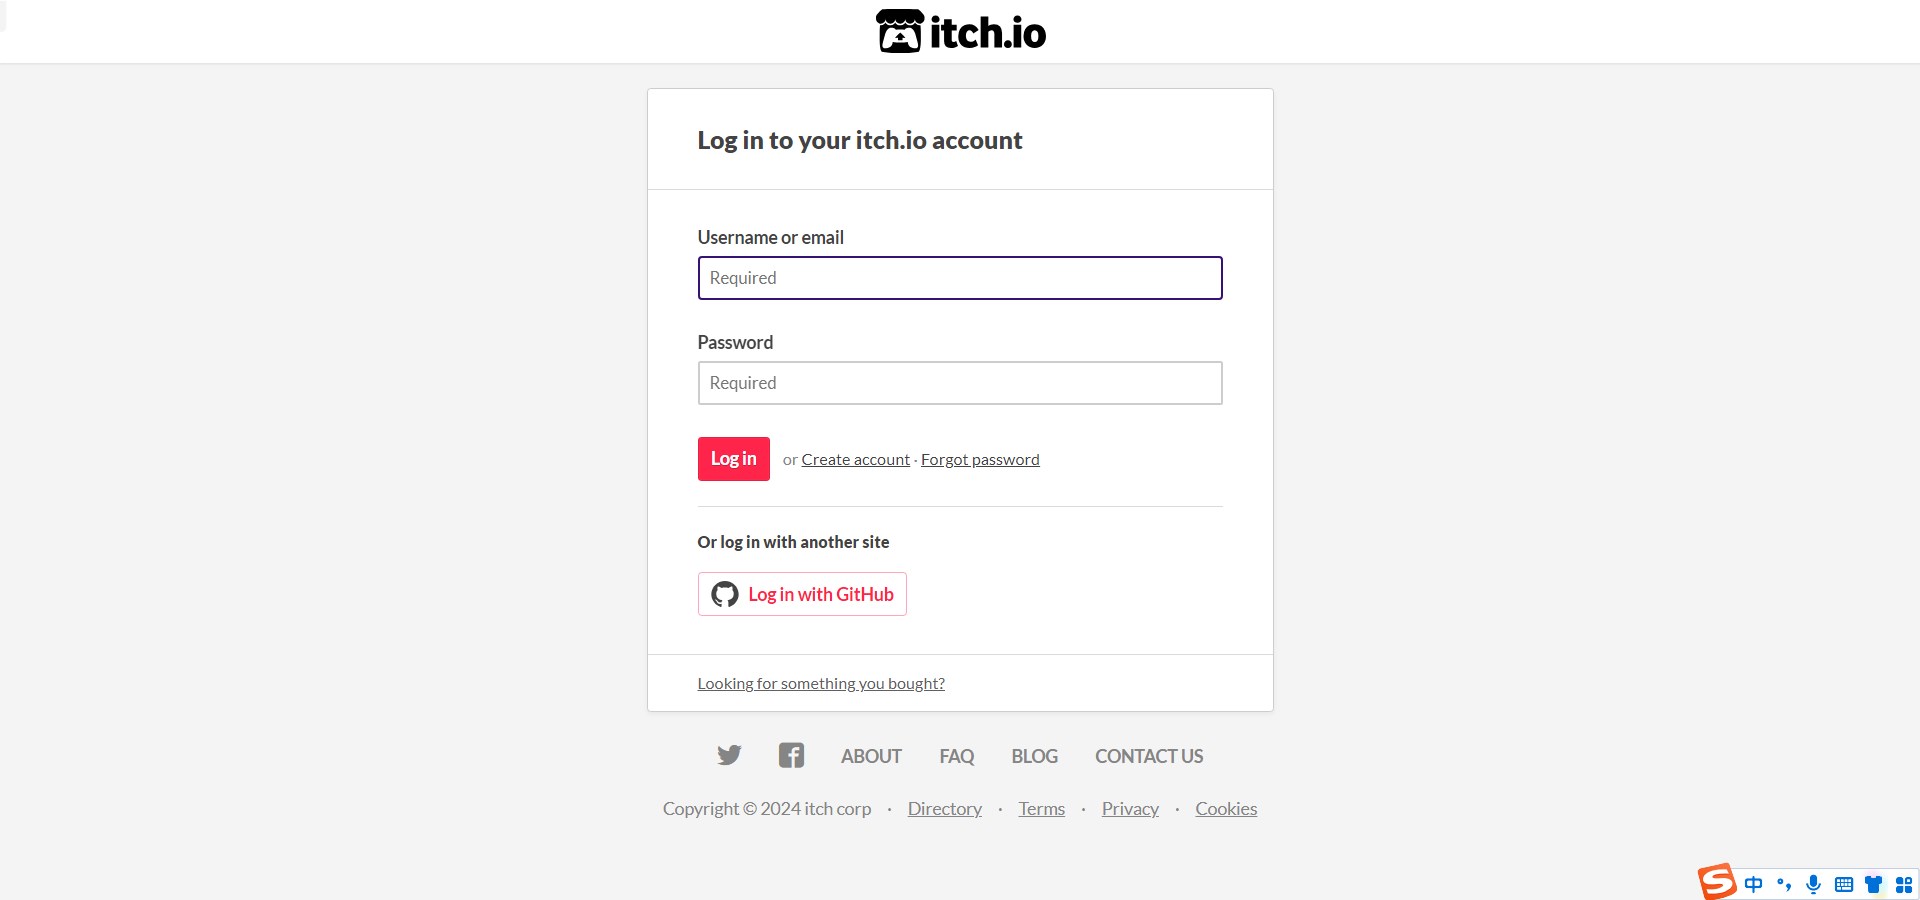1920x900 pixels.
Task: Click the Log in button
Action: 733,459
